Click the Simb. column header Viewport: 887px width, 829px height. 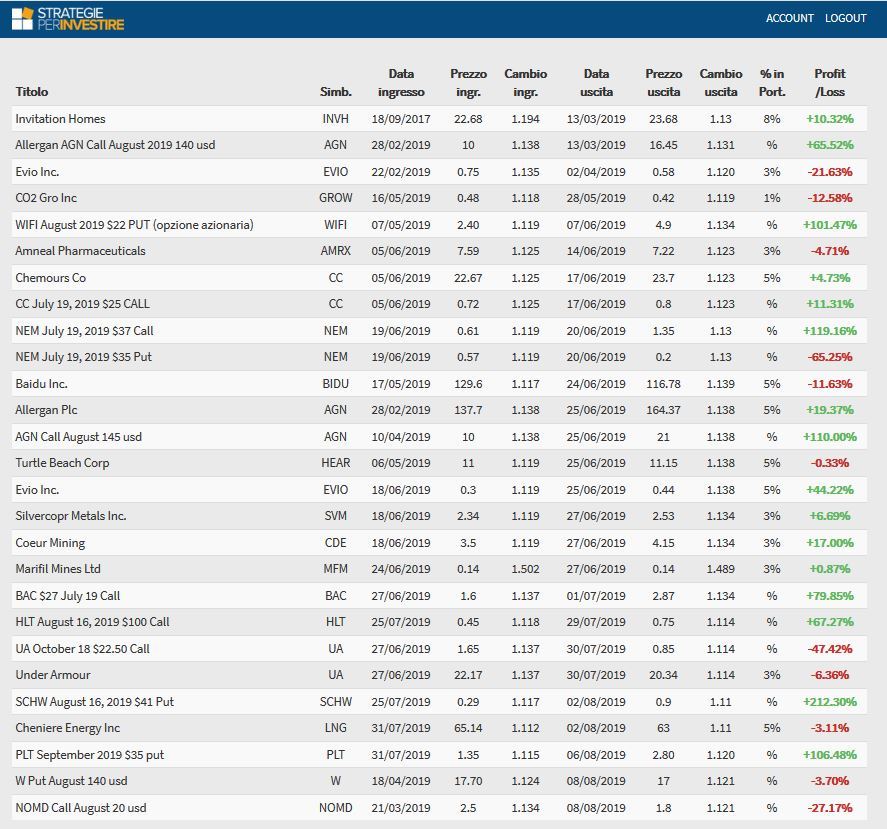(x=335, y=92)
